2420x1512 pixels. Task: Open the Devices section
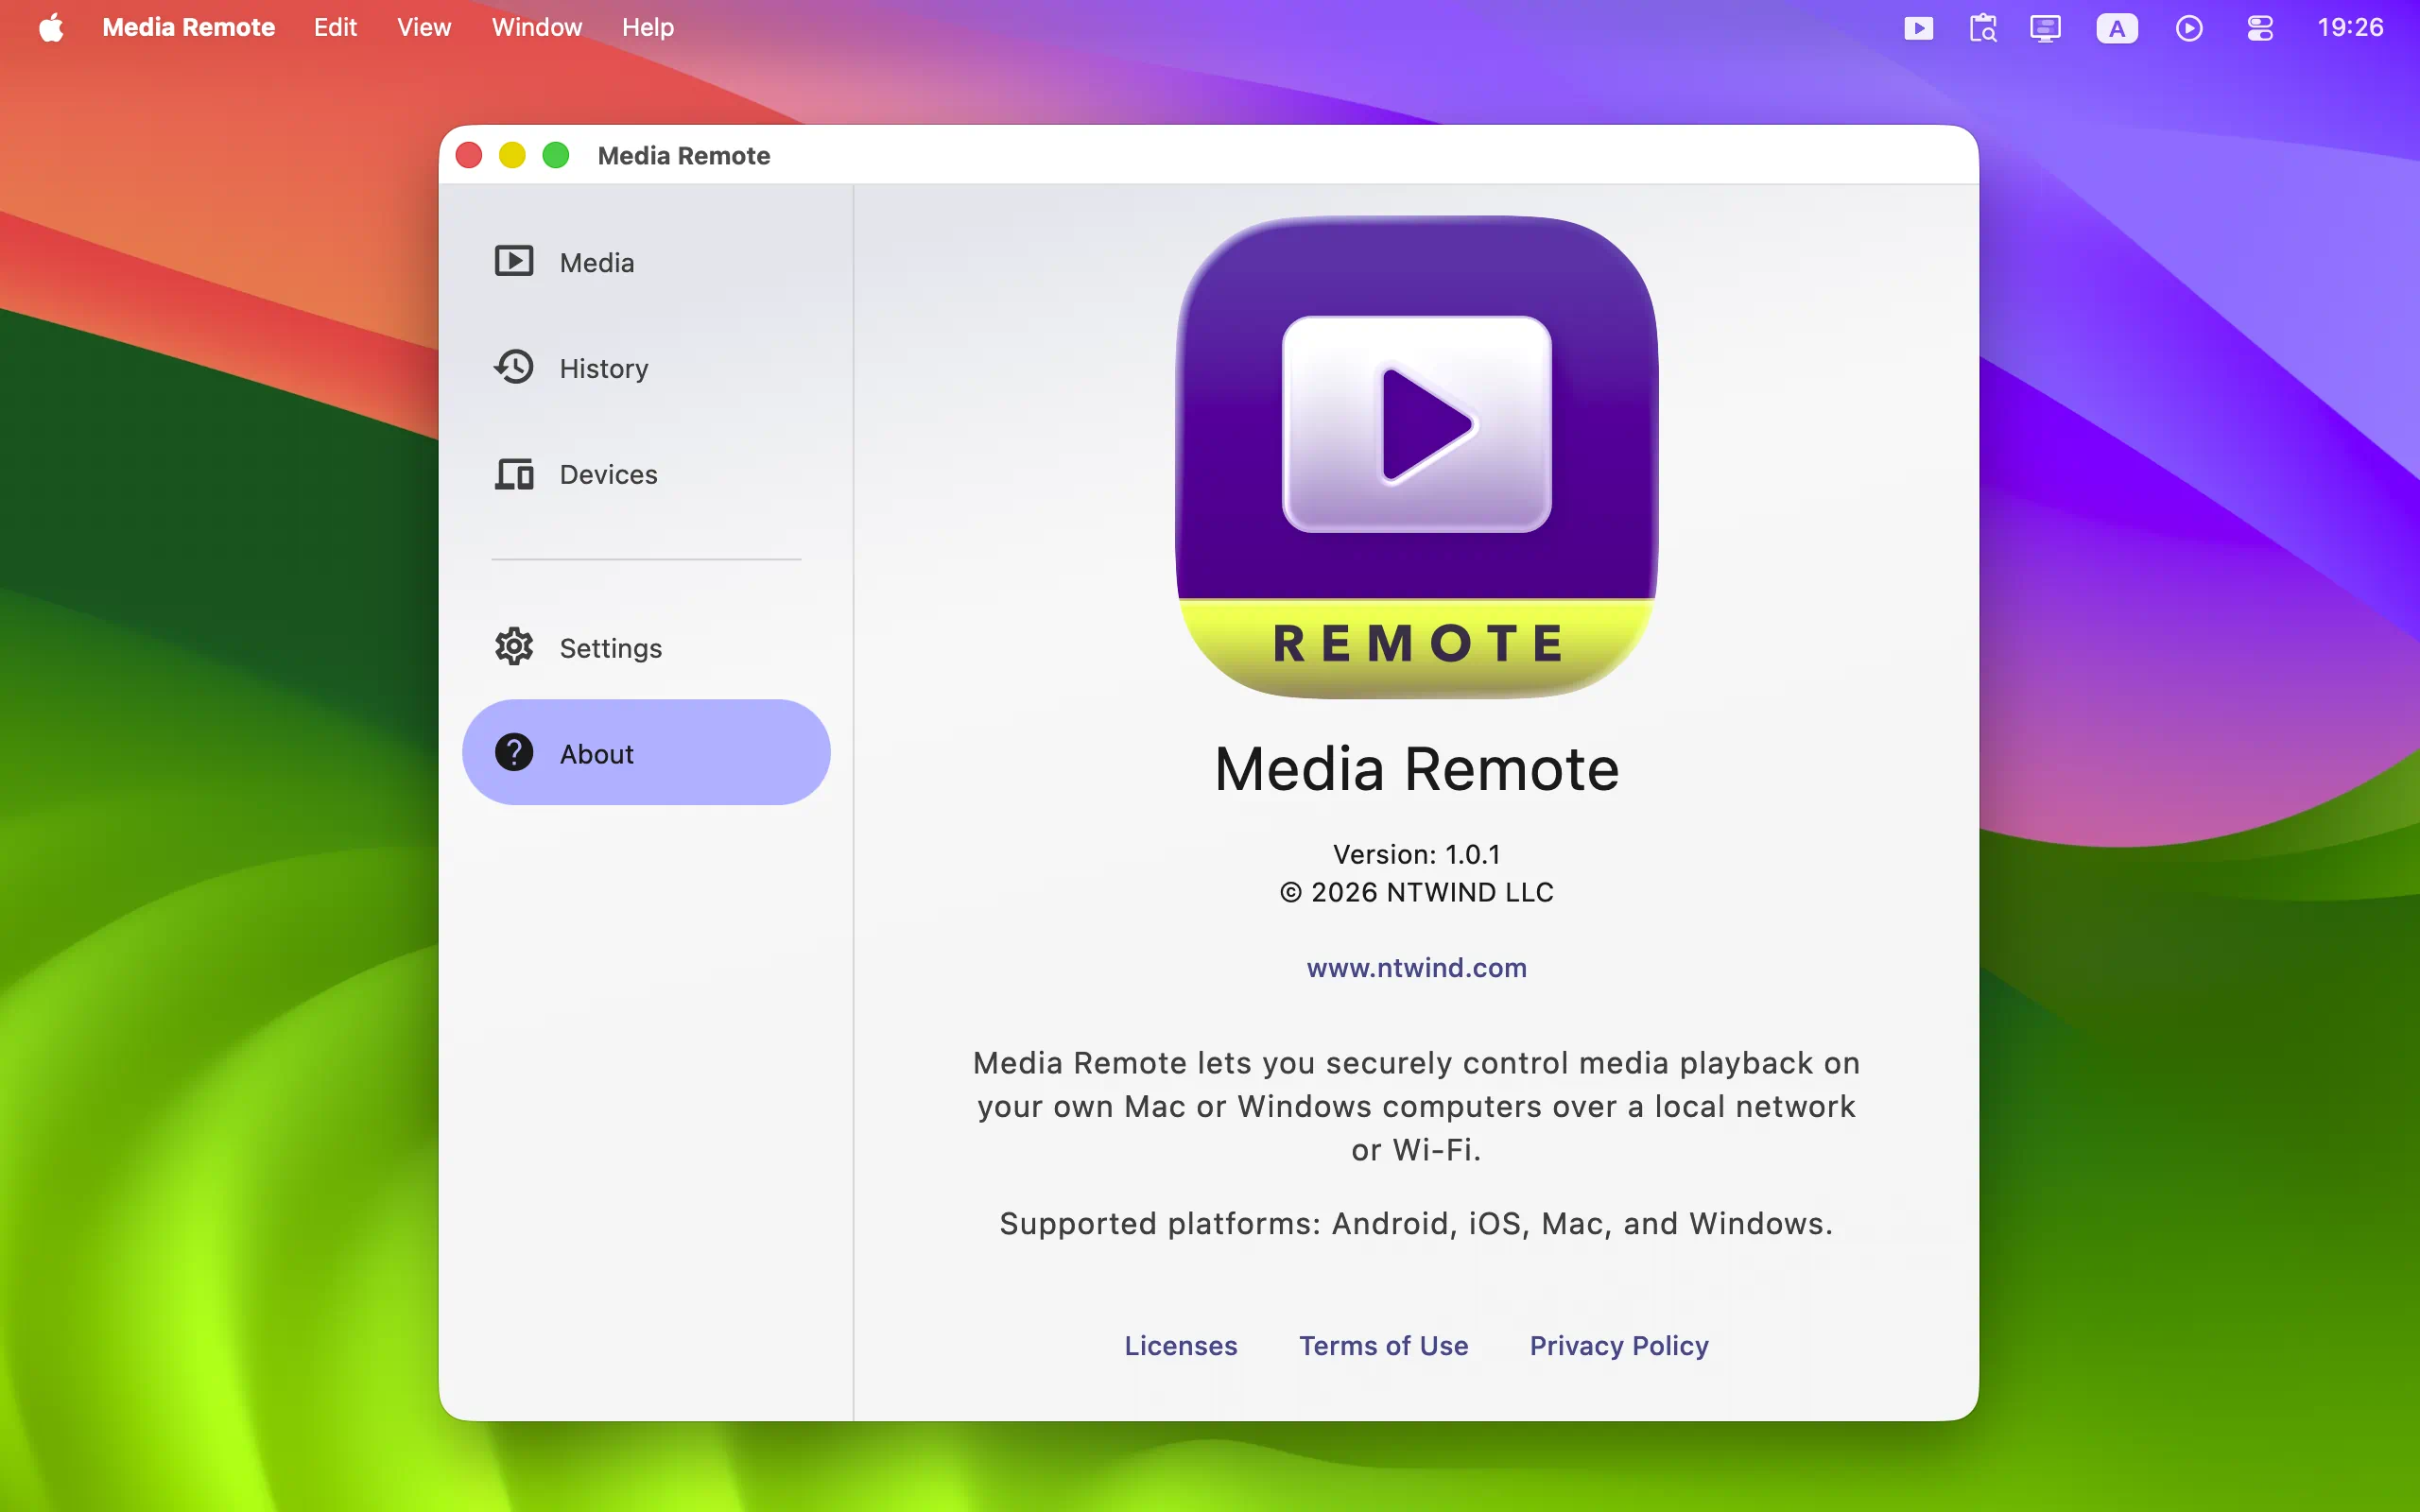[x=646, y=474]
